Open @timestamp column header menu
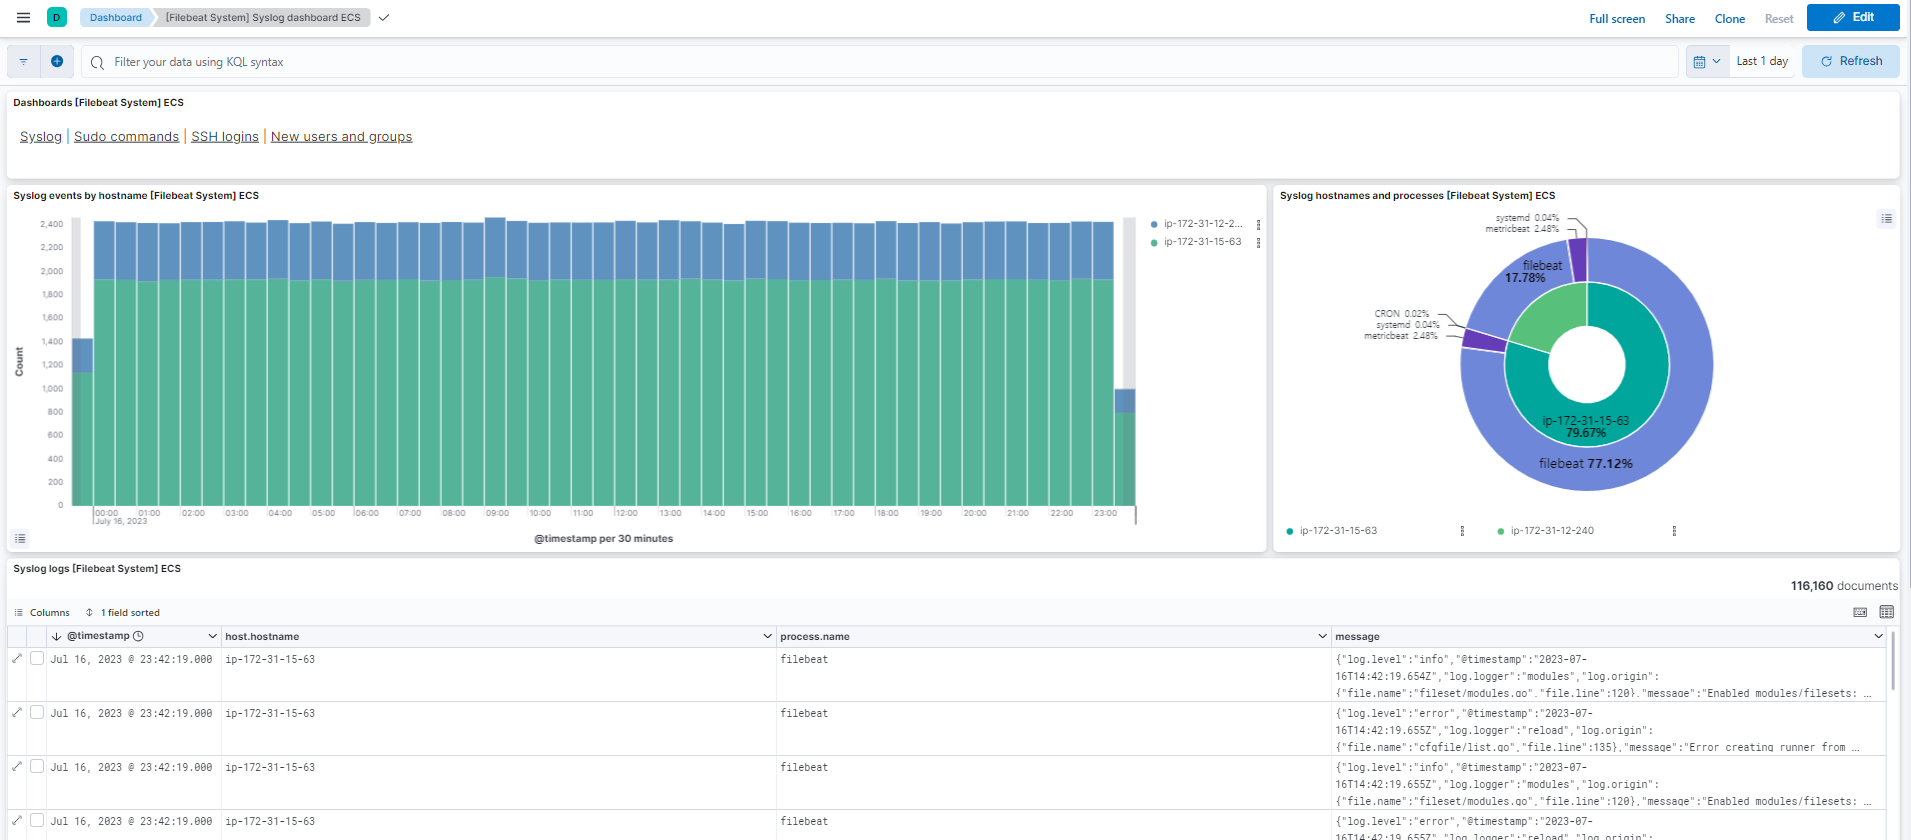Image resolution: width=1911 pixels, height=840 pixels. [x=212, y=636]
